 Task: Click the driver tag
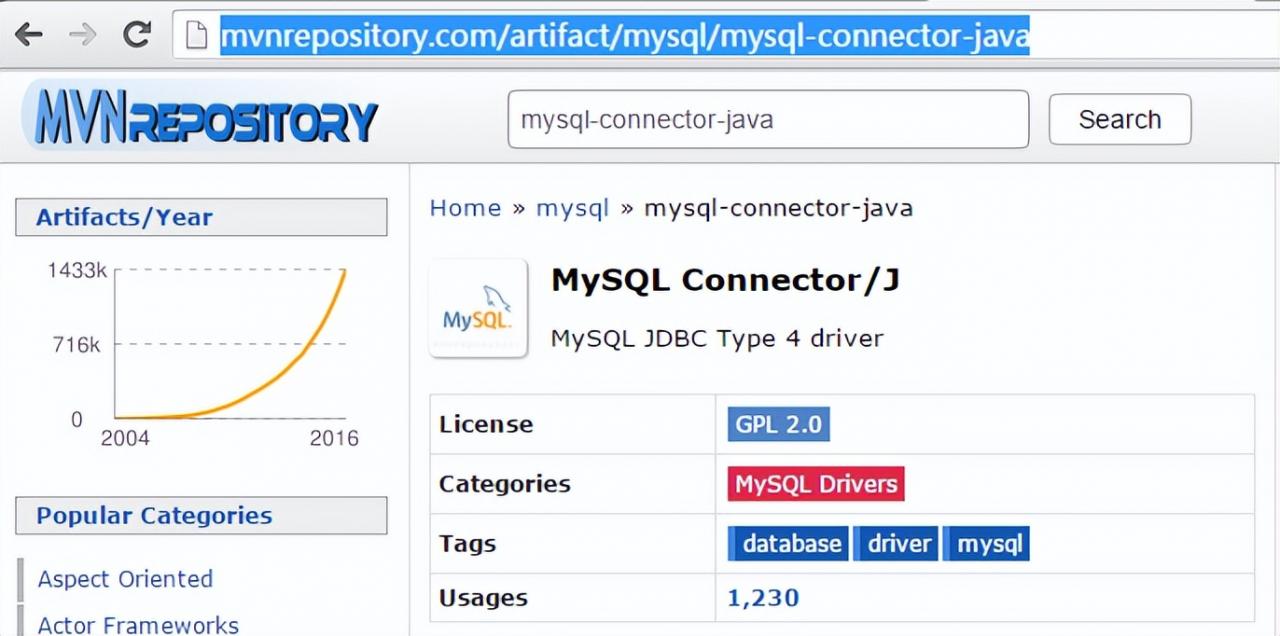(x=896, y=544)
